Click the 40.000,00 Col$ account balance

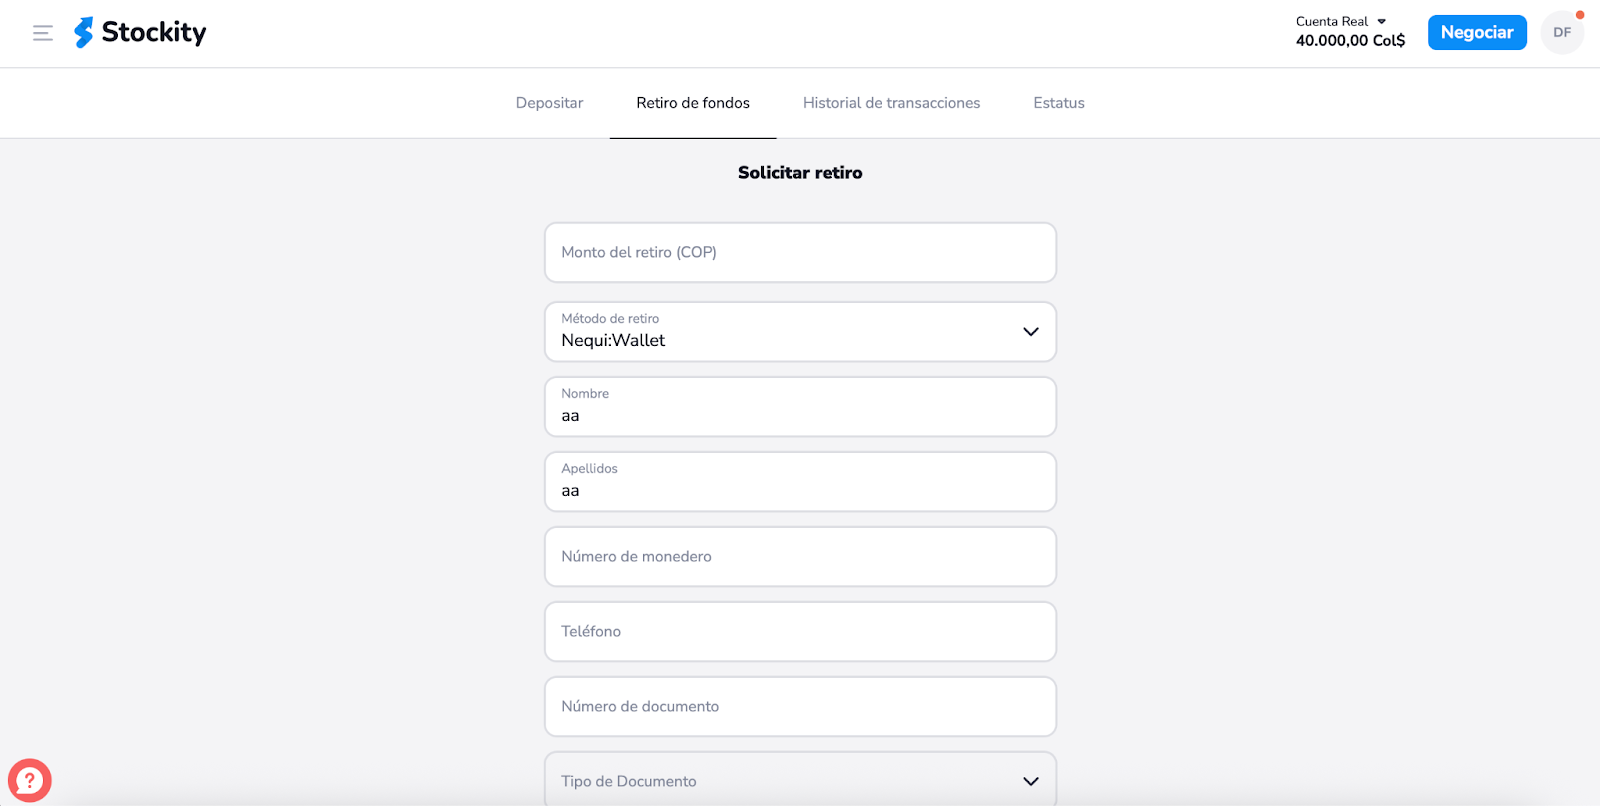1350,41
